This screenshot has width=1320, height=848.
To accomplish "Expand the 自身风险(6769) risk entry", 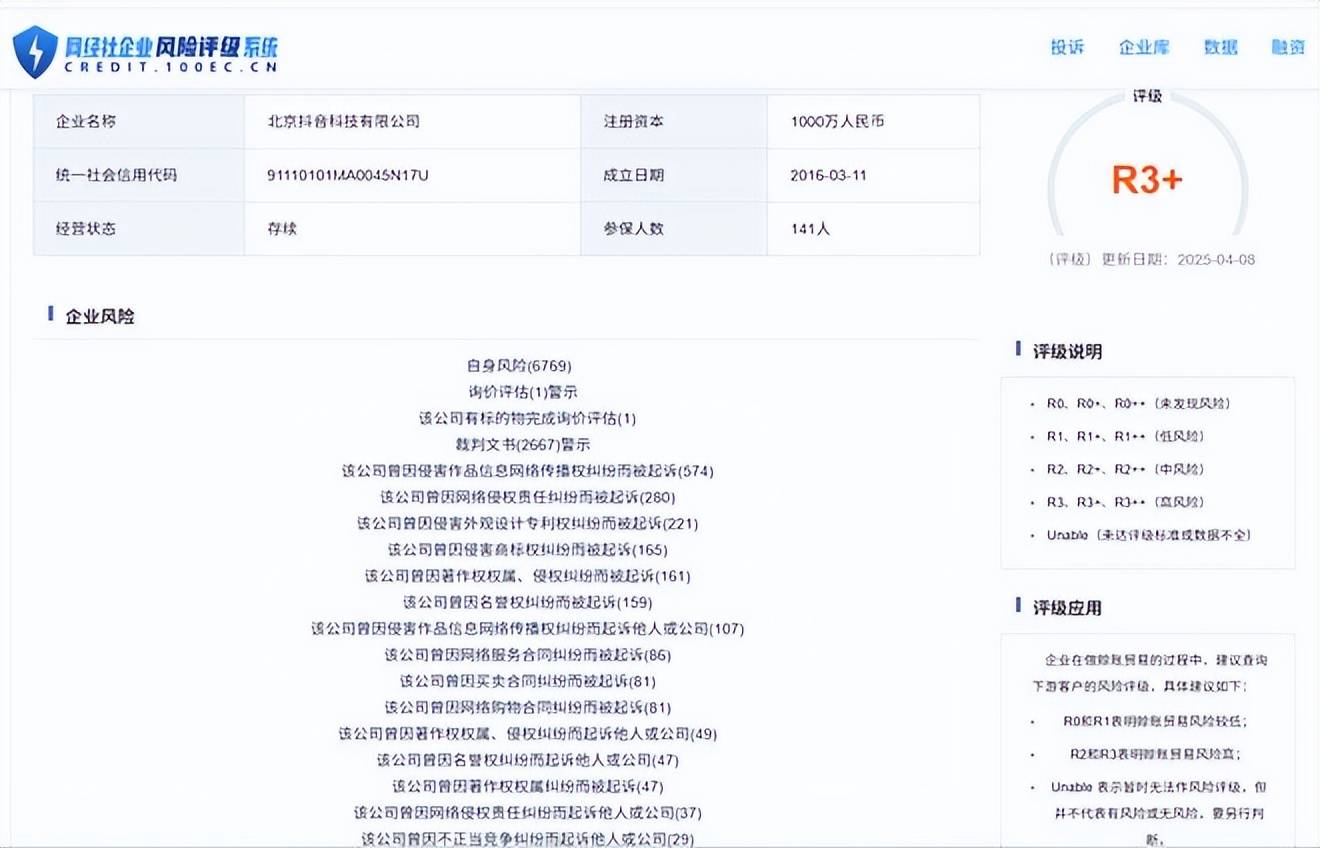I will [519, 366].
